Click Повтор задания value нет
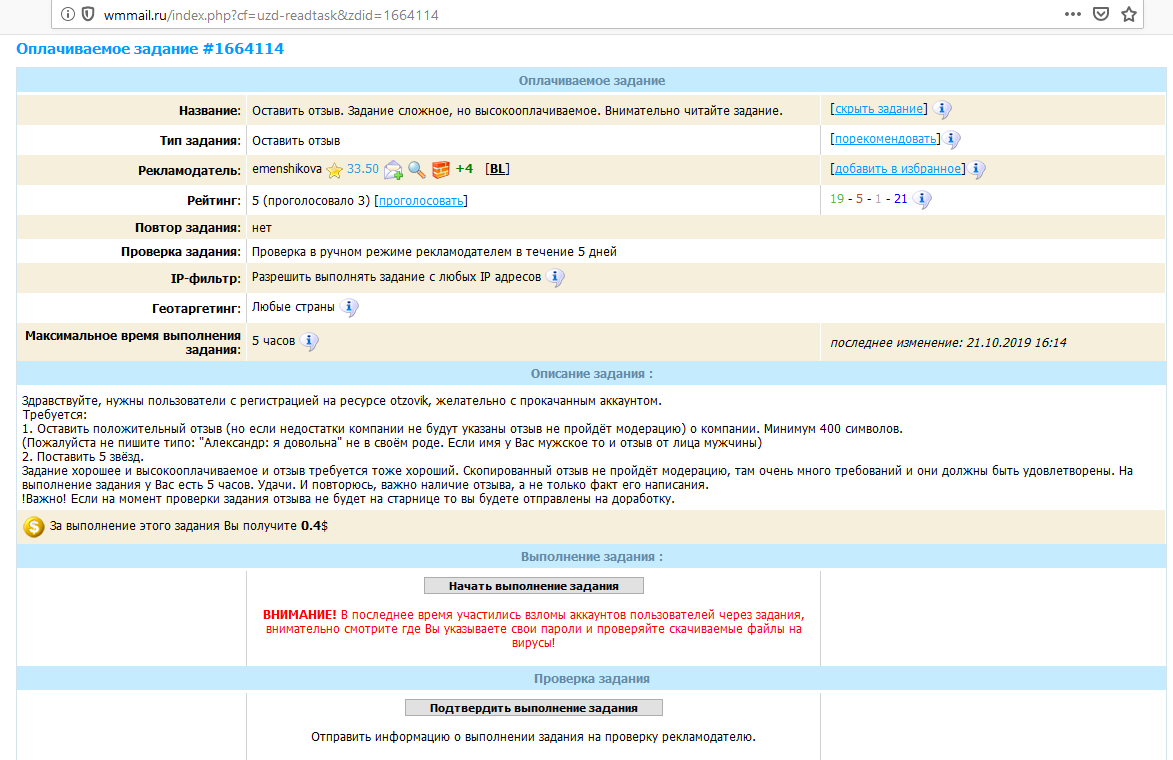Screen dimensions: 1173x760 pyautogui.click(x=262, y=227)
